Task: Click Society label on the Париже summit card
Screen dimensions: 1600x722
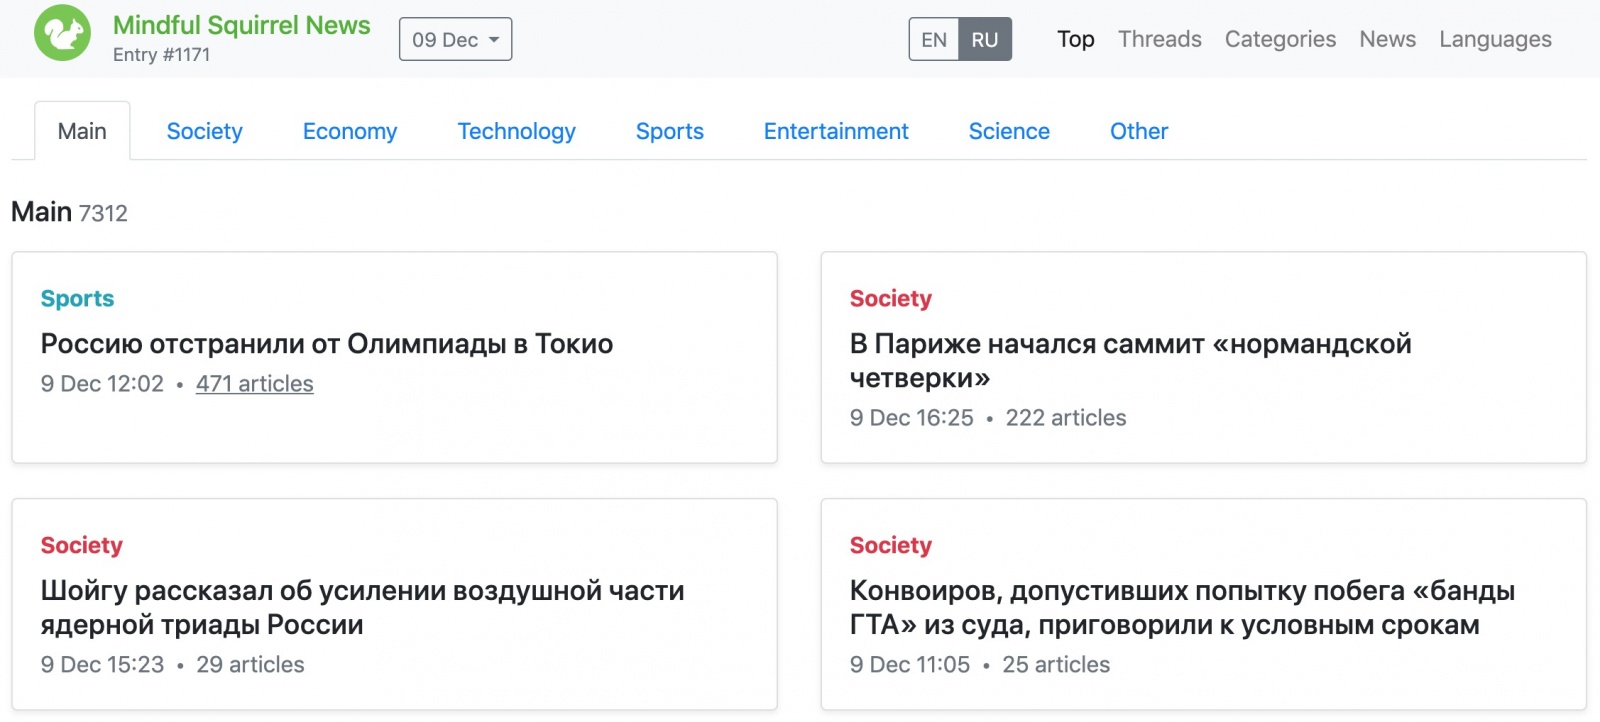Action: pyautogui.click(x=890, y=299)
